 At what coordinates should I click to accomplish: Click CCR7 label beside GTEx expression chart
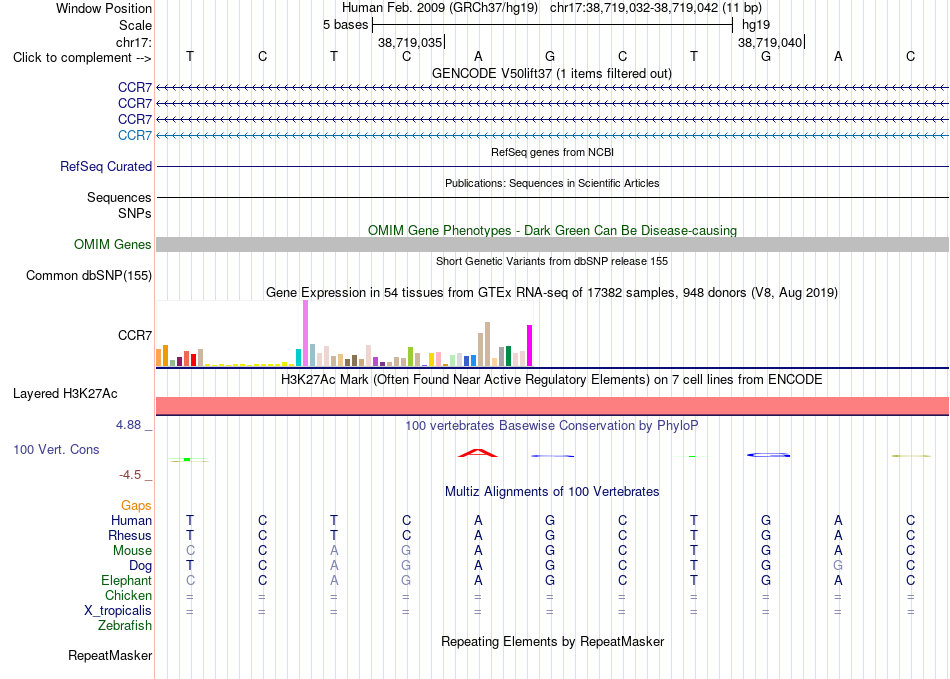pyautogui.click(x=135, y=335)
